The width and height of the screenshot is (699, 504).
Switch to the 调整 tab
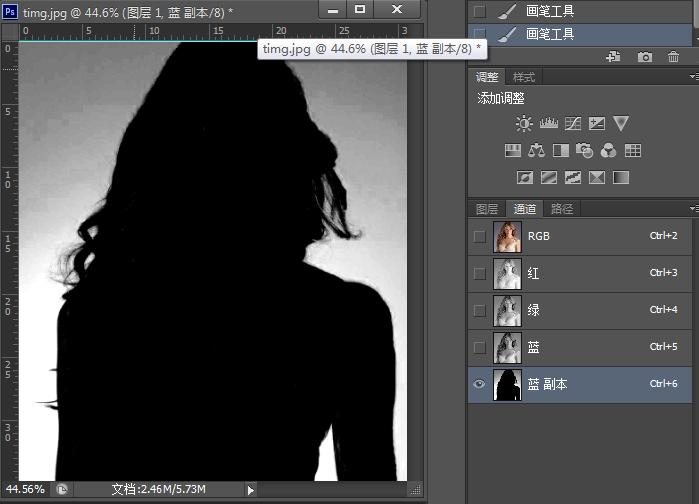[x=487, y=77]
